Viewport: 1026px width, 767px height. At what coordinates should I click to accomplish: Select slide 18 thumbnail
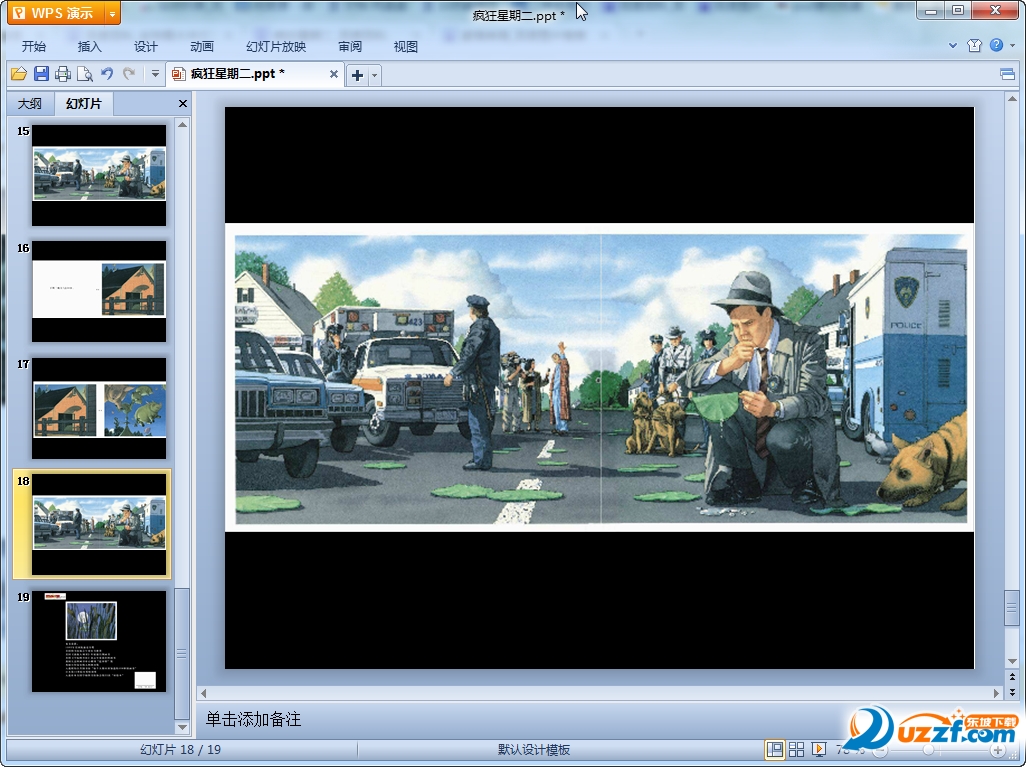click(99, 524)
